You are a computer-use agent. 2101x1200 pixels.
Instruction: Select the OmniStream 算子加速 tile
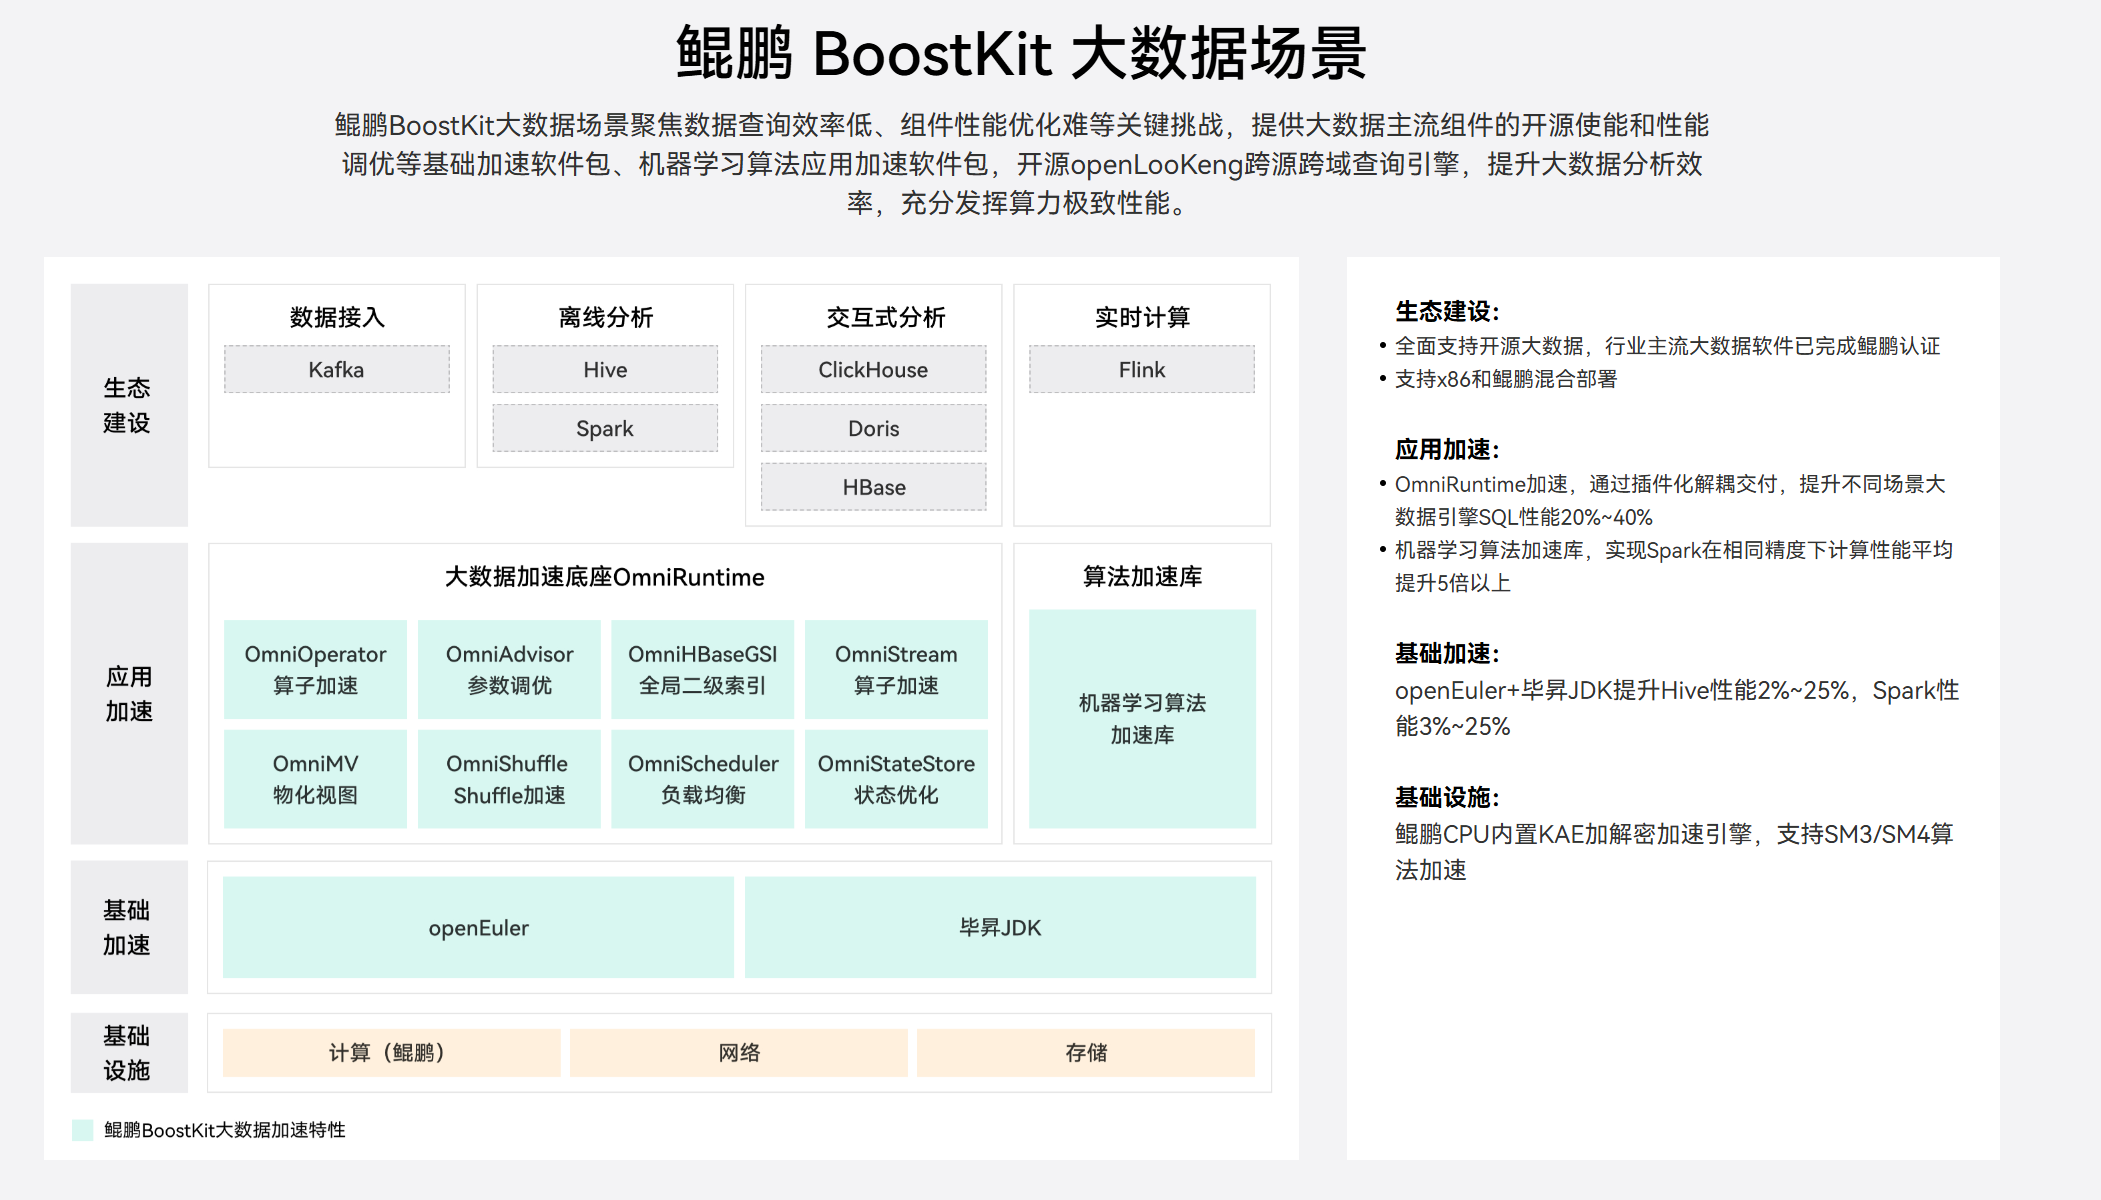(896, 669)
